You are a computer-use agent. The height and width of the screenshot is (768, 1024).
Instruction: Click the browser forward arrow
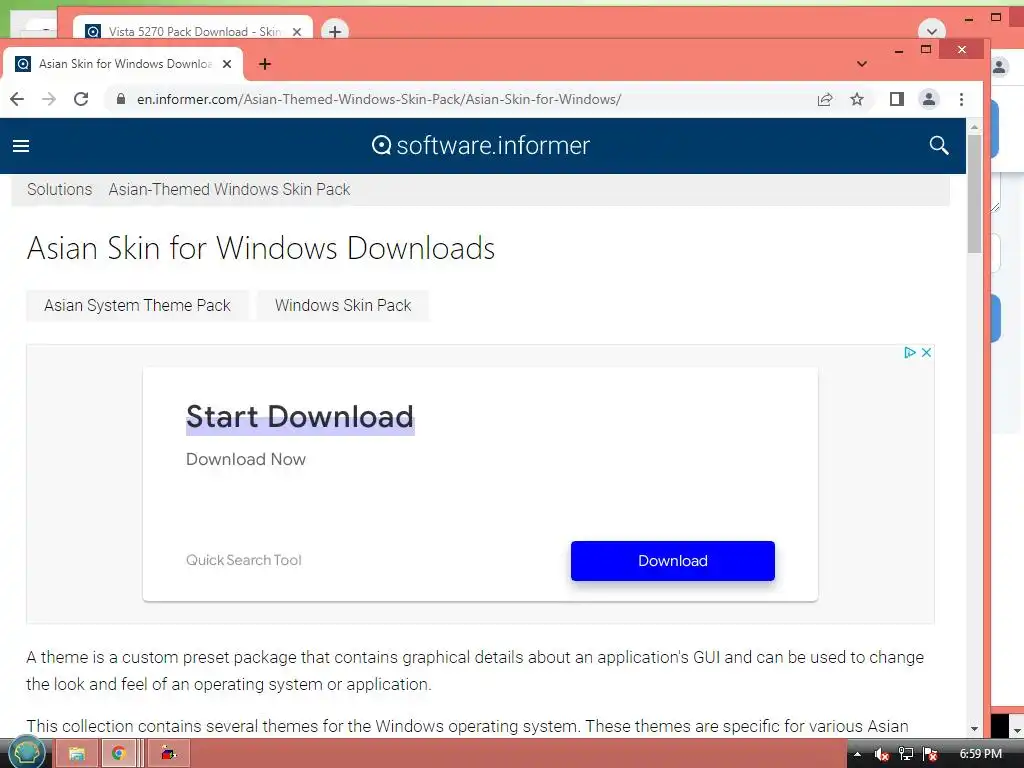click(x=49, y=99)
